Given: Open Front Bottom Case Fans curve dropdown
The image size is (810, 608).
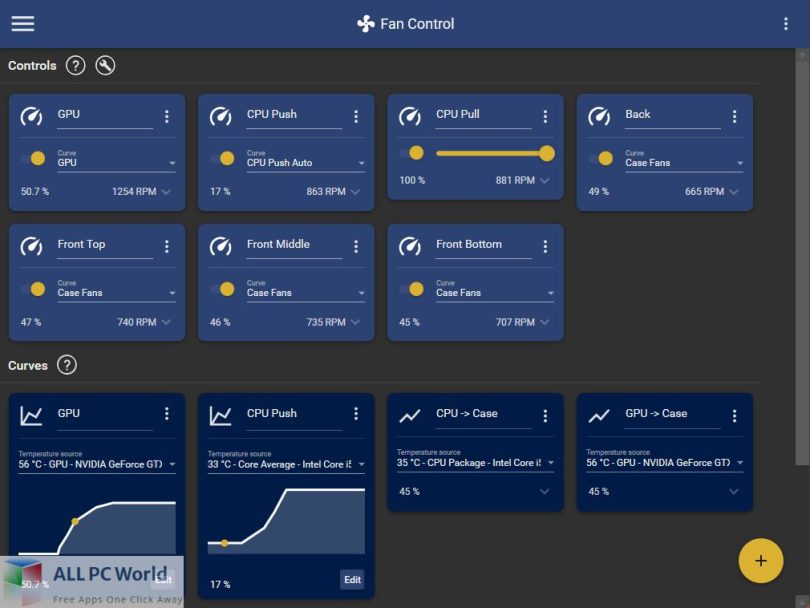Looking at the screenshot, I should click(x=495, y=290).
